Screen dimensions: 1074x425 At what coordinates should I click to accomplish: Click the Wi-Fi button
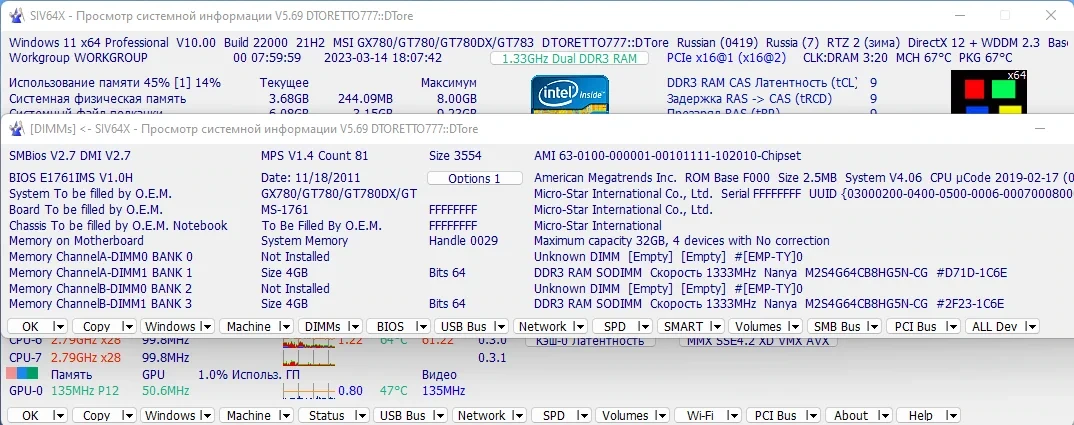tap(700, 415)
